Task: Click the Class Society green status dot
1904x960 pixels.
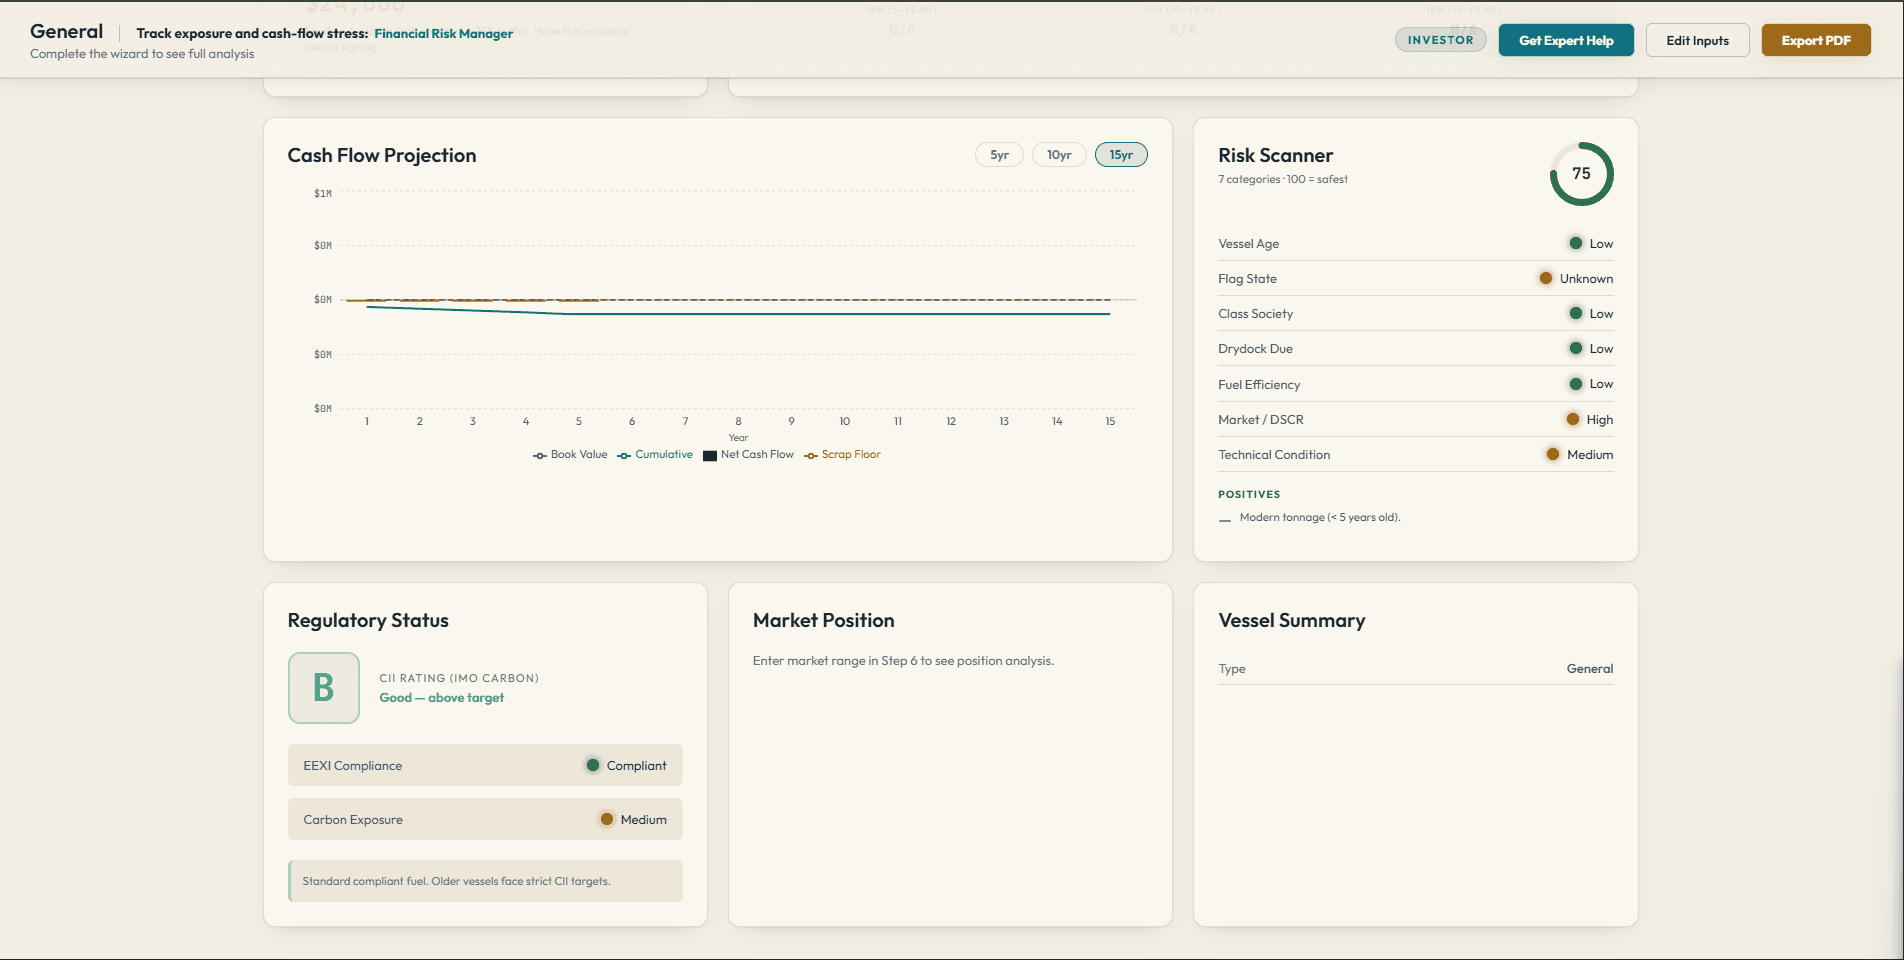Action: tap(1576, 313)
